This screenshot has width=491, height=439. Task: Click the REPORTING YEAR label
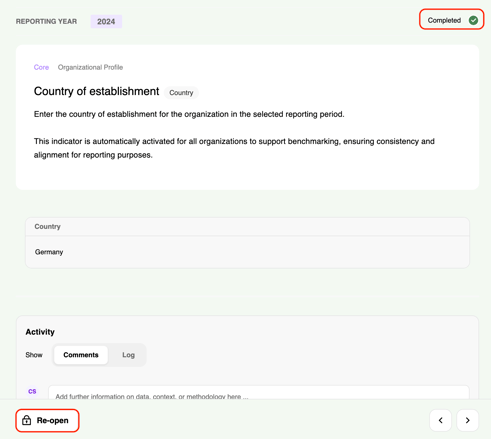[46, 21]
